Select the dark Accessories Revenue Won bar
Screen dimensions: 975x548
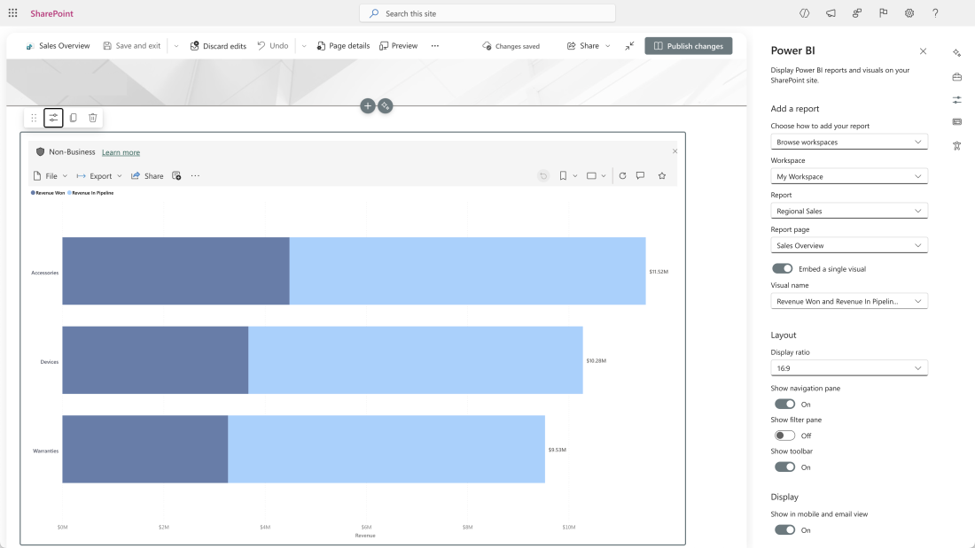(x=176, y=271)
